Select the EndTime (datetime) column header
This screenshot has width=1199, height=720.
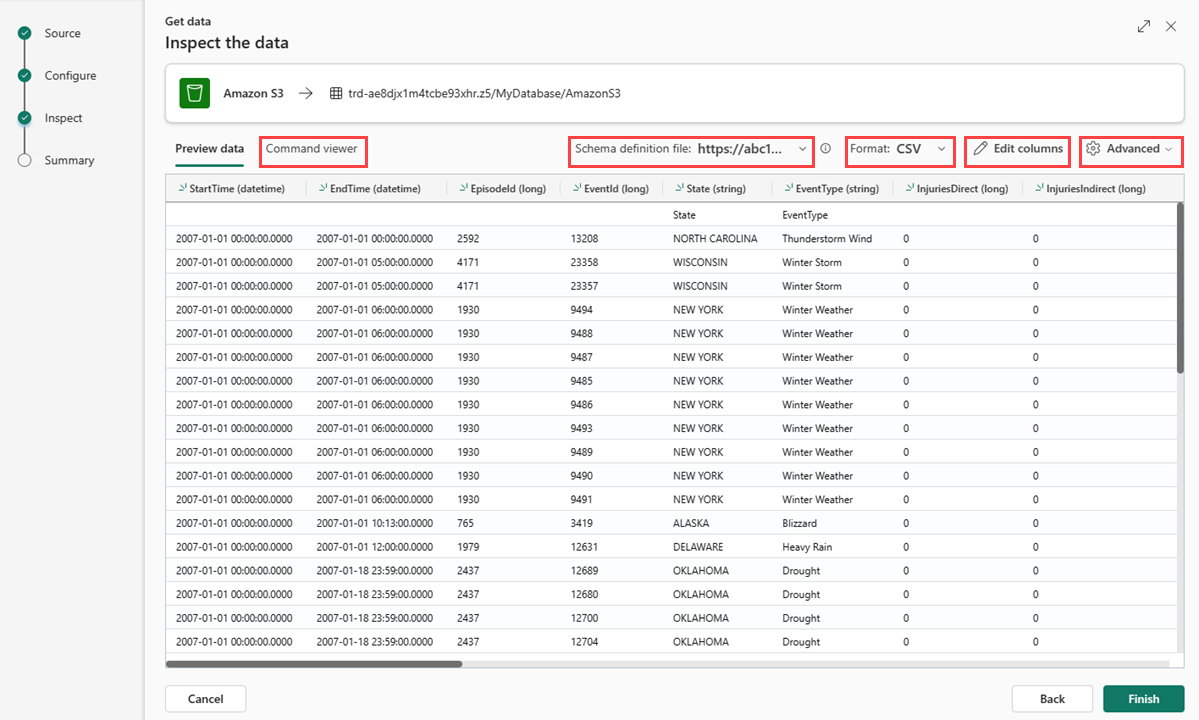point(375,188)
